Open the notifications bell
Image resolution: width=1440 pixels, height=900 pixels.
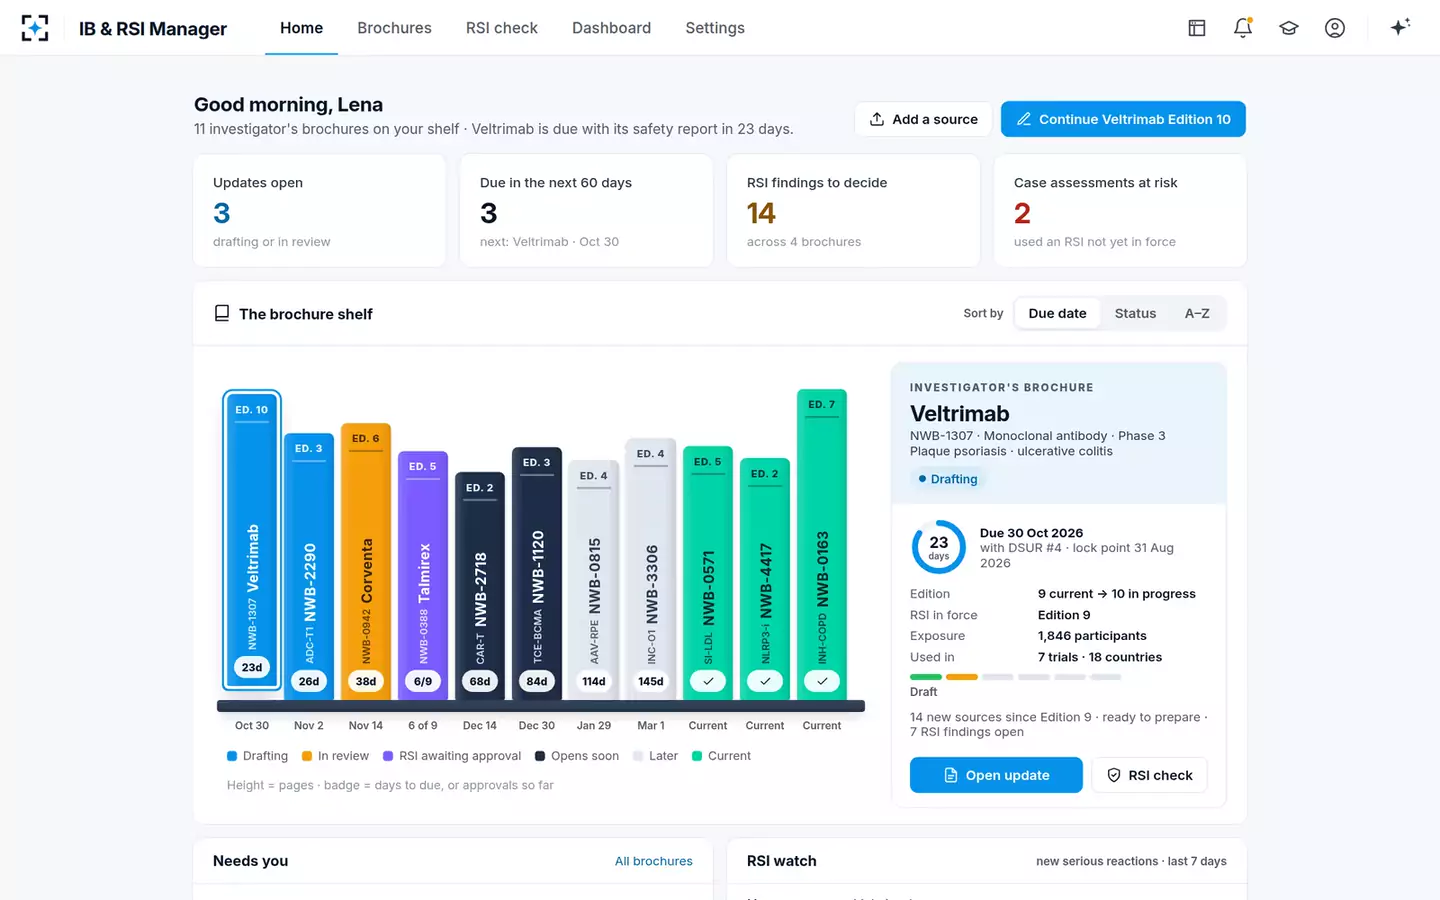(x=1243, y=28)
